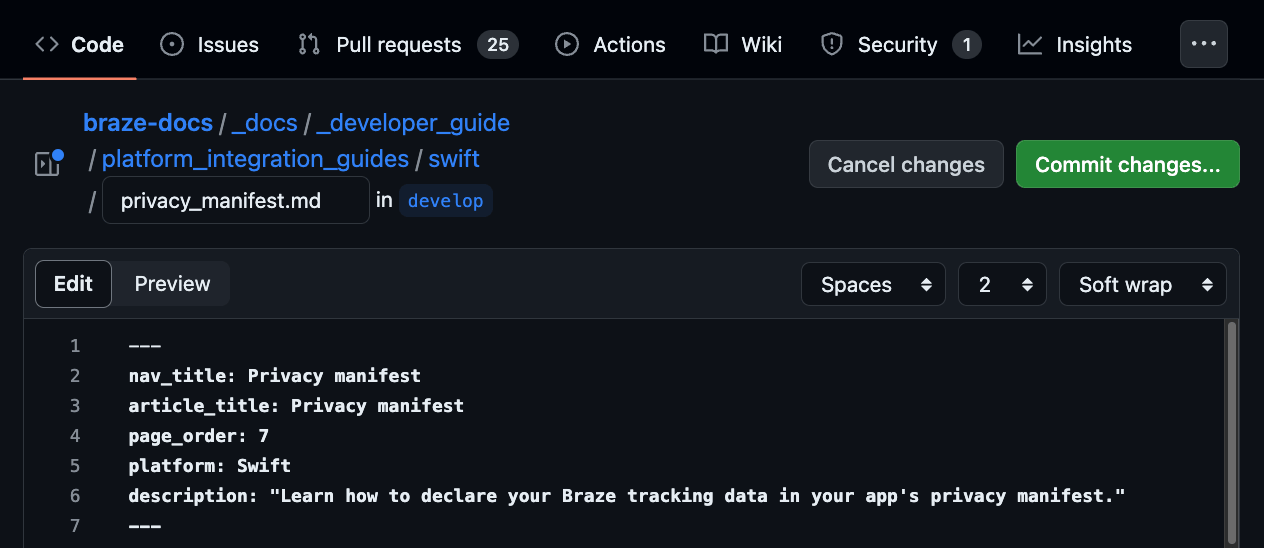Edit the privacy_manifest.md filename field
The height and width of the screenshot is (548, 1264).
(236, 201)
